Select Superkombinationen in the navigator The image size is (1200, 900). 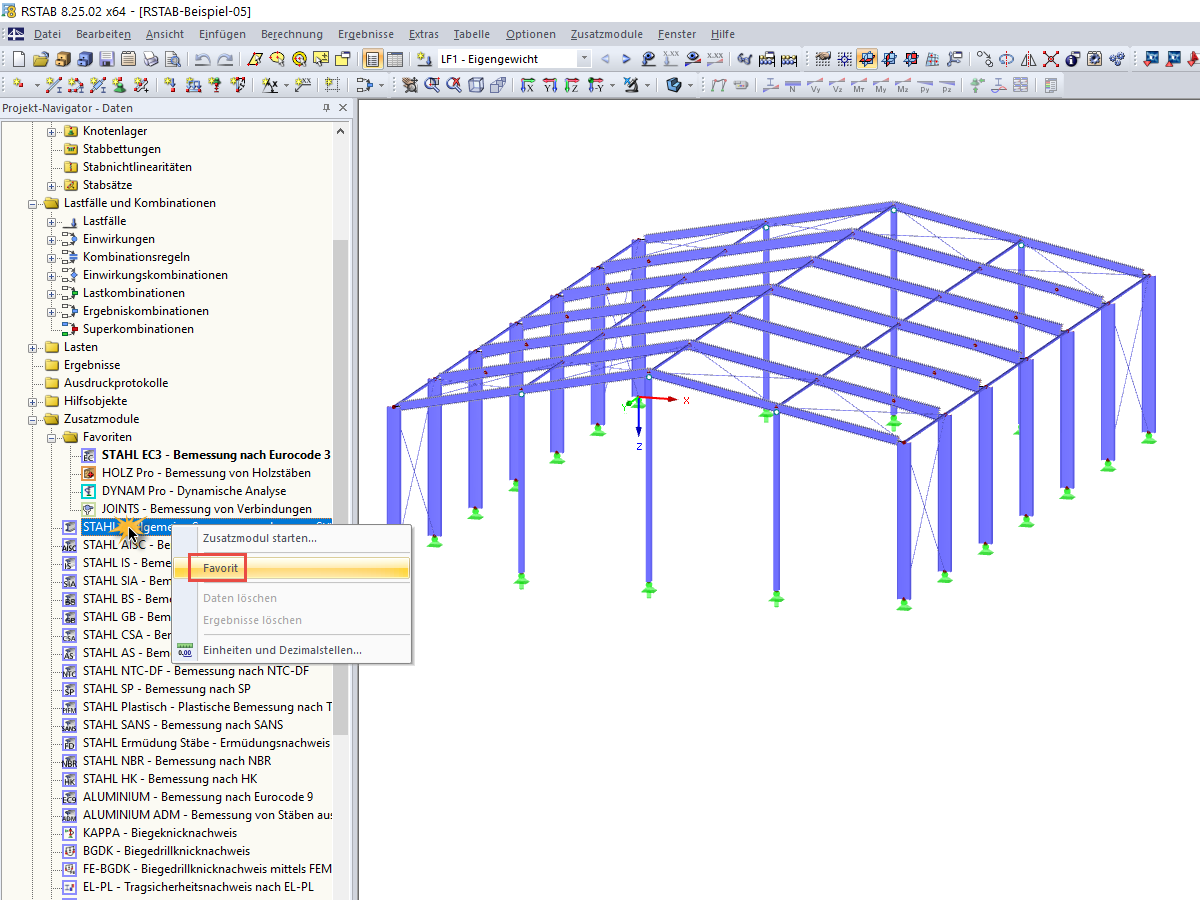(x=138, y=329)
